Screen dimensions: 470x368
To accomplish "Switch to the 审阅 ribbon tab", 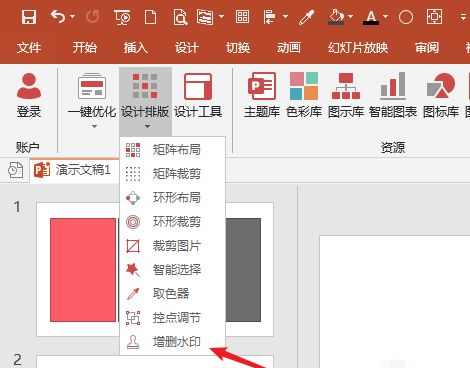I will click(x=427, y=48).
